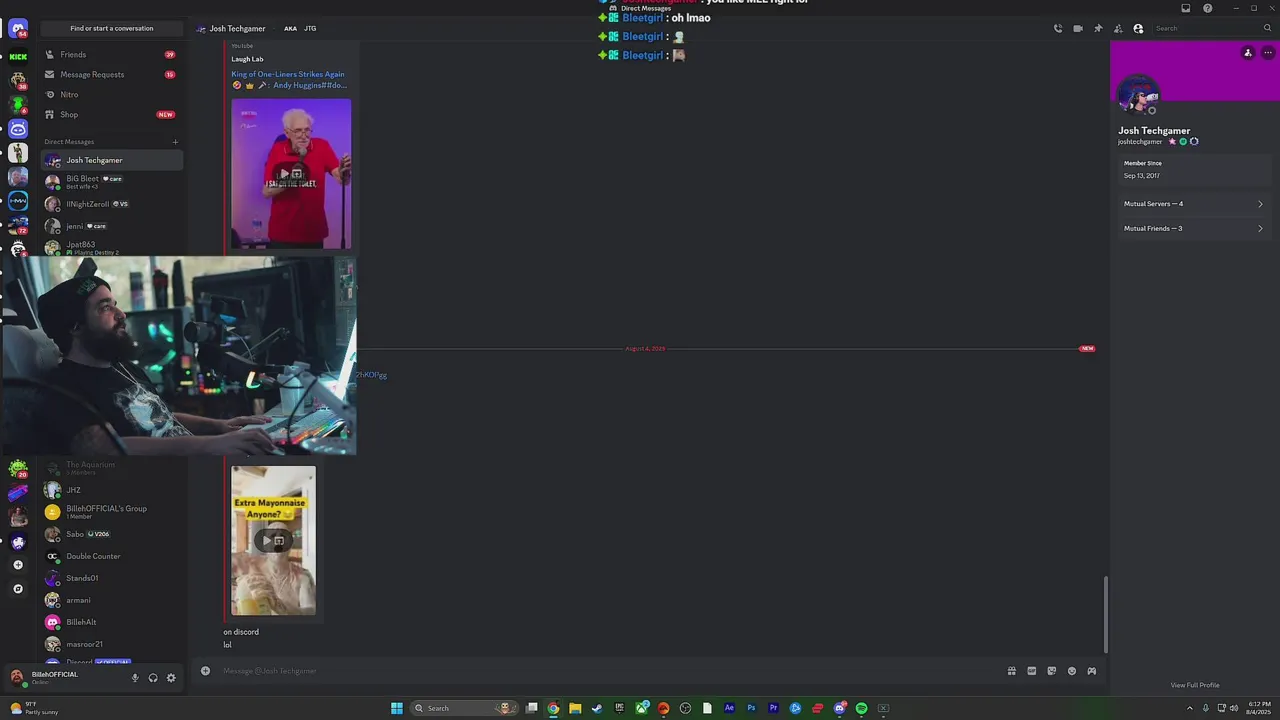Open the blue robot face server
This screenshot has width=1280, height=720.
18,129
